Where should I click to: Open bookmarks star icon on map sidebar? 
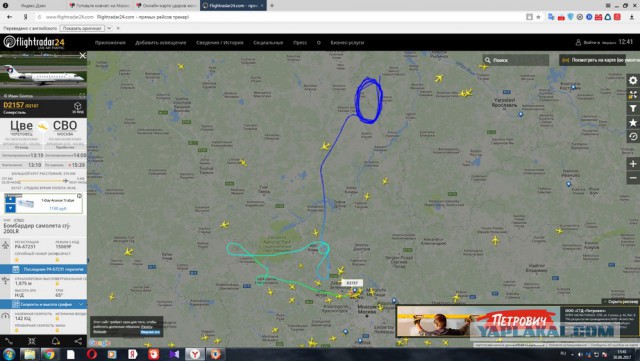click(x=633, y=123)
